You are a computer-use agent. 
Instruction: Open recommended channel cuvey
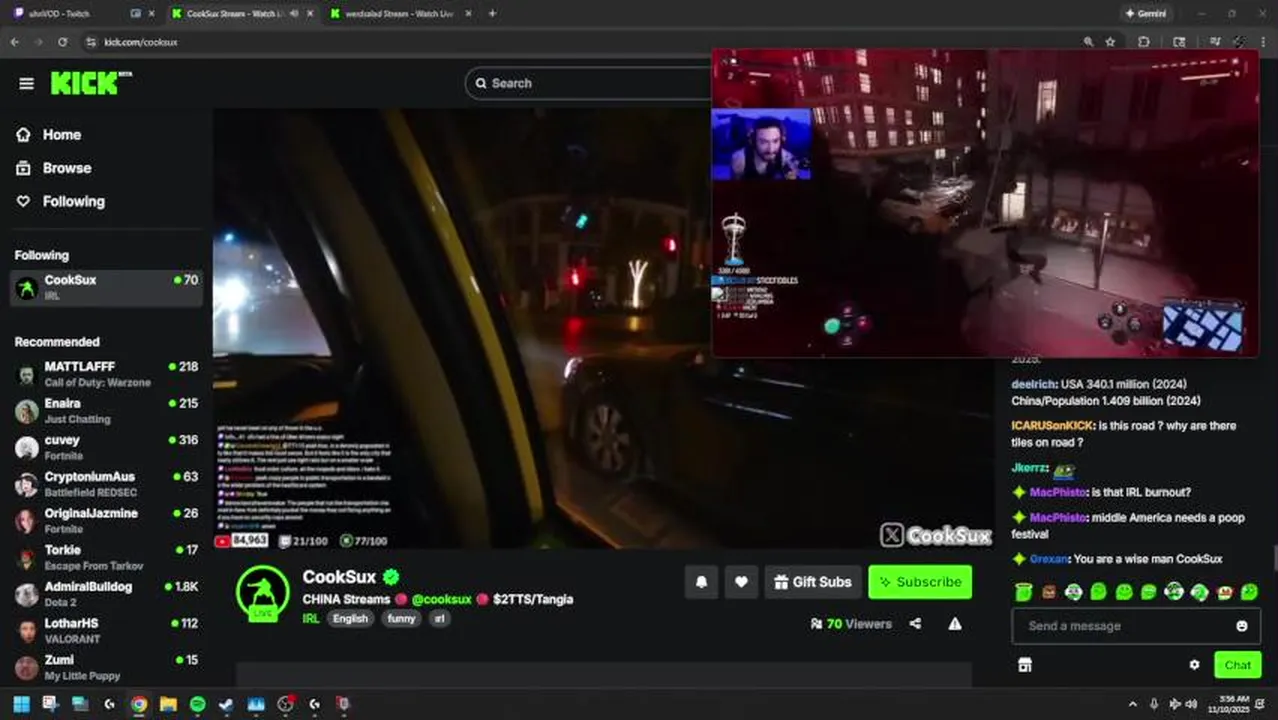[106, 447]
